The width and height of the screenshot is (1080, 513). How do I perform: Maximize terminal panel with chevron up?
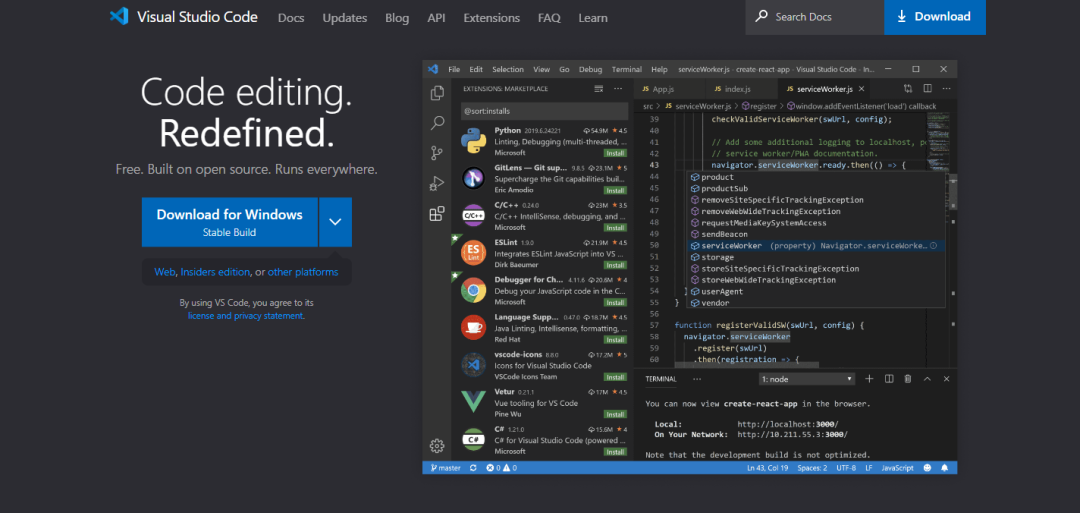[x=927, y=379]
